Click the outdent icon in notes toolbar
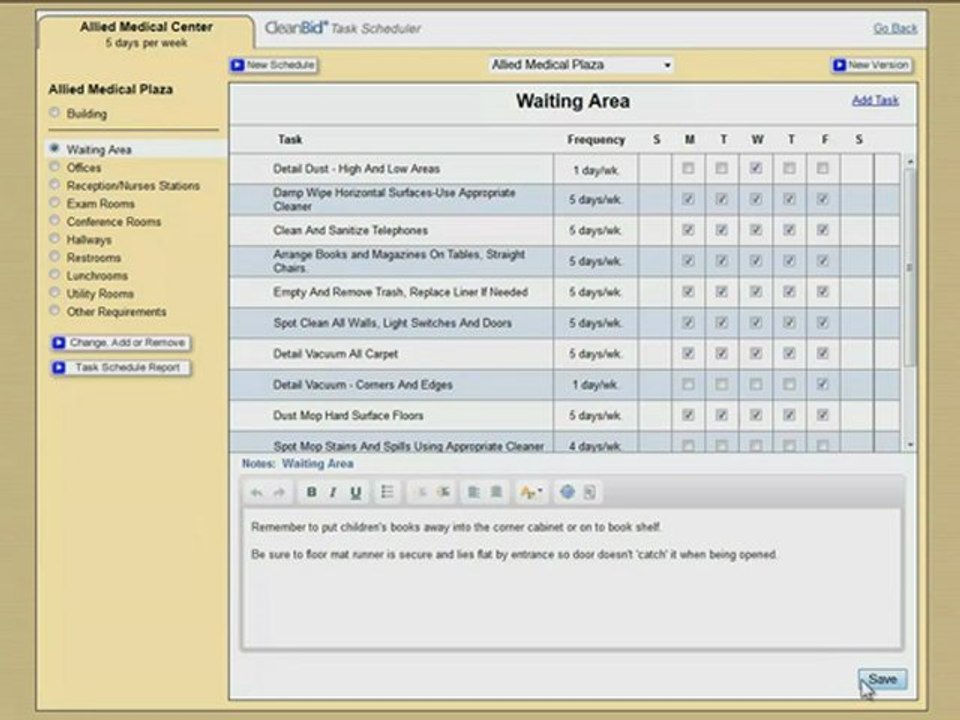960x720 pixels. pyautogui.click(x=421, y=492)
